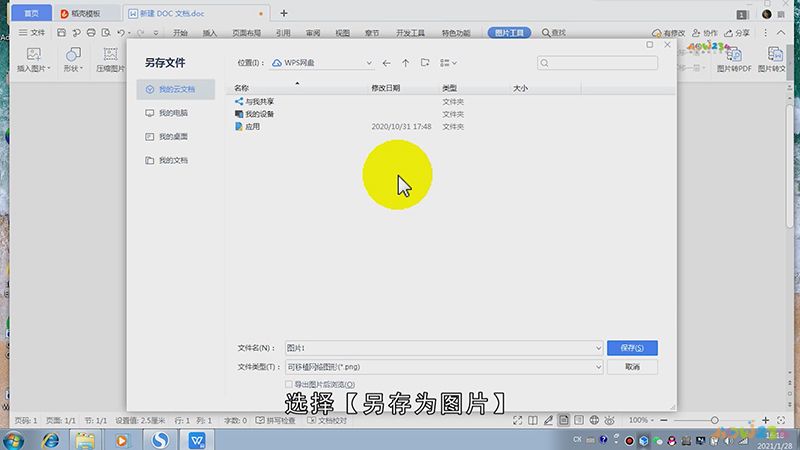Click the 协作 collaborate icon
The width and height of the screenshot is (800, 450).
[x=696, y=33]
